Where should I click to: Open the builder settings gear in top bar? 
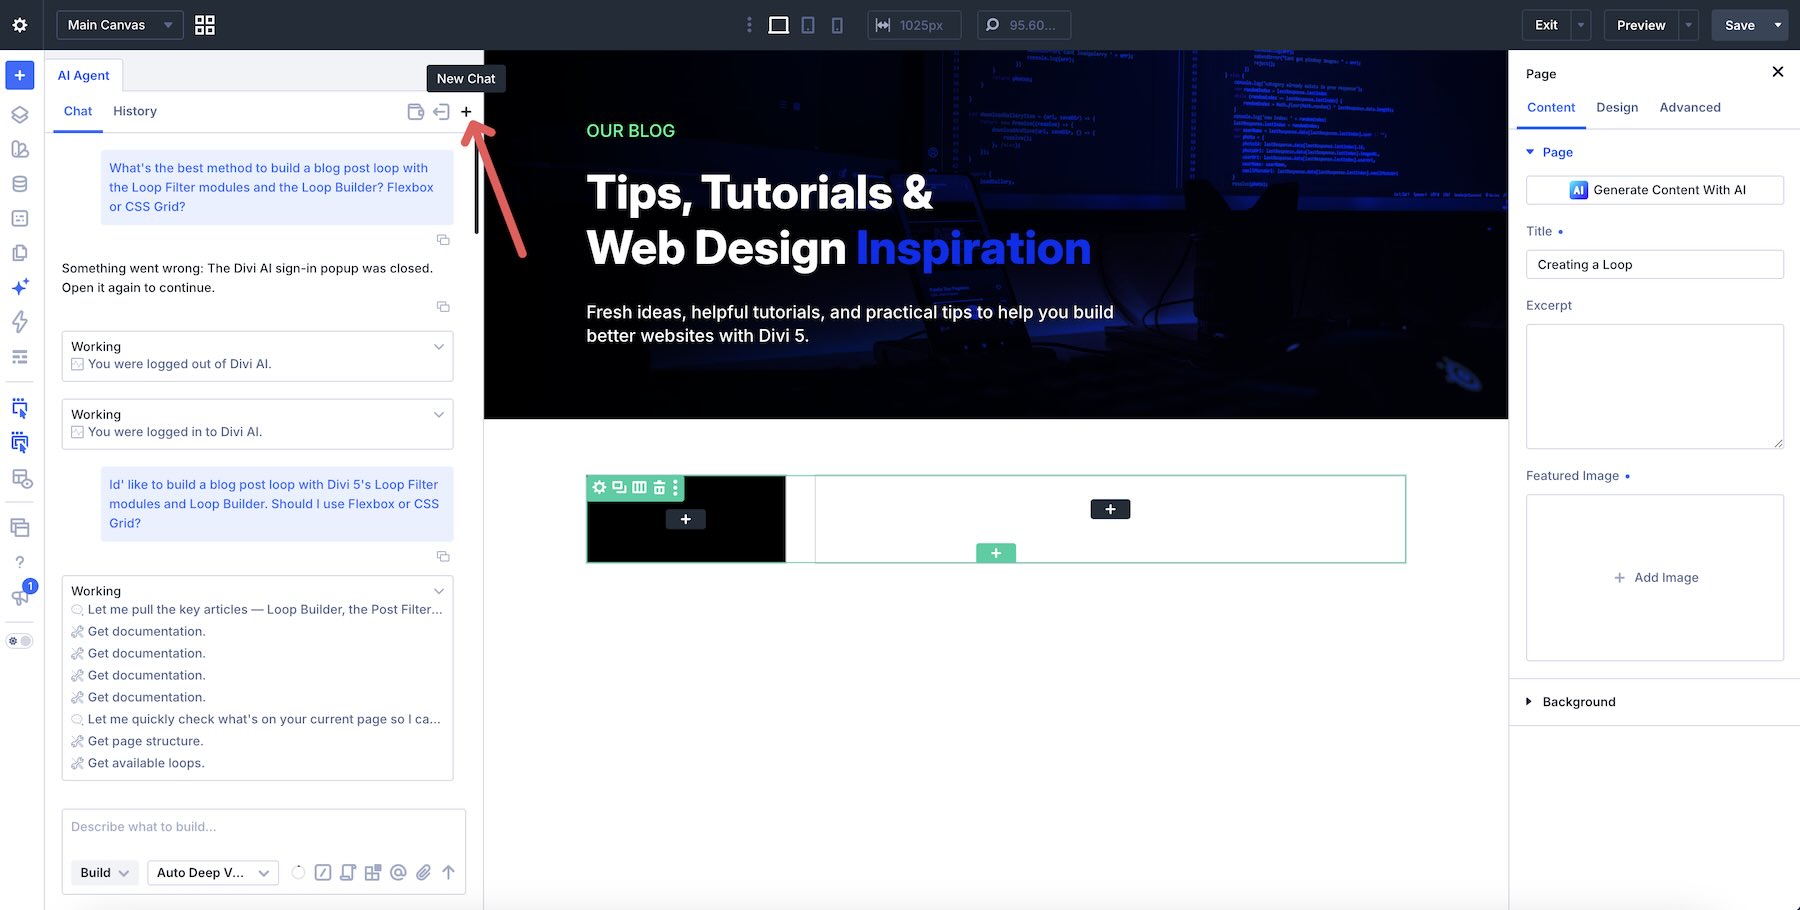point(20,25)
